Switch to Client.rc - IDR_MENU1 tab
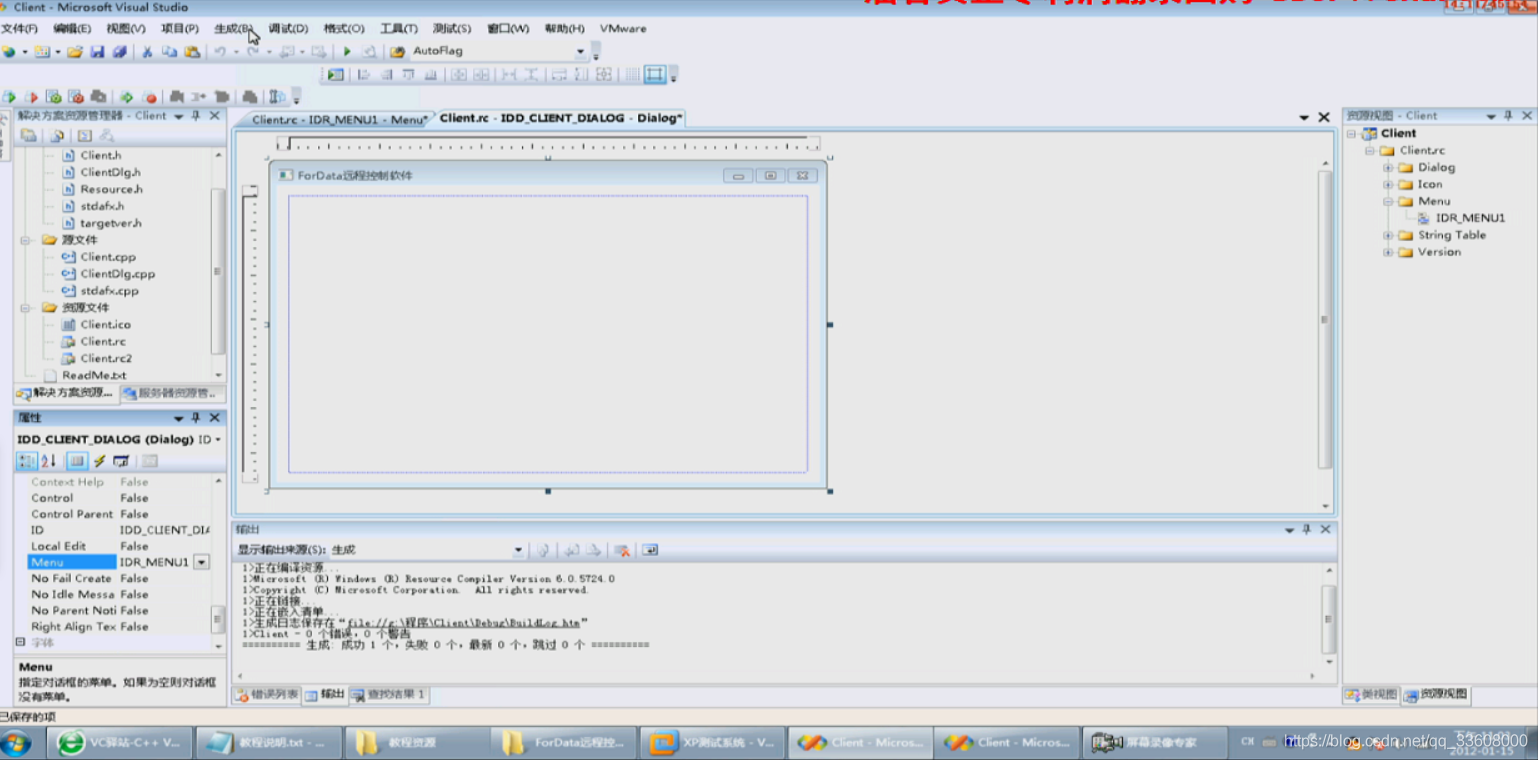 (x=338, y=119)
